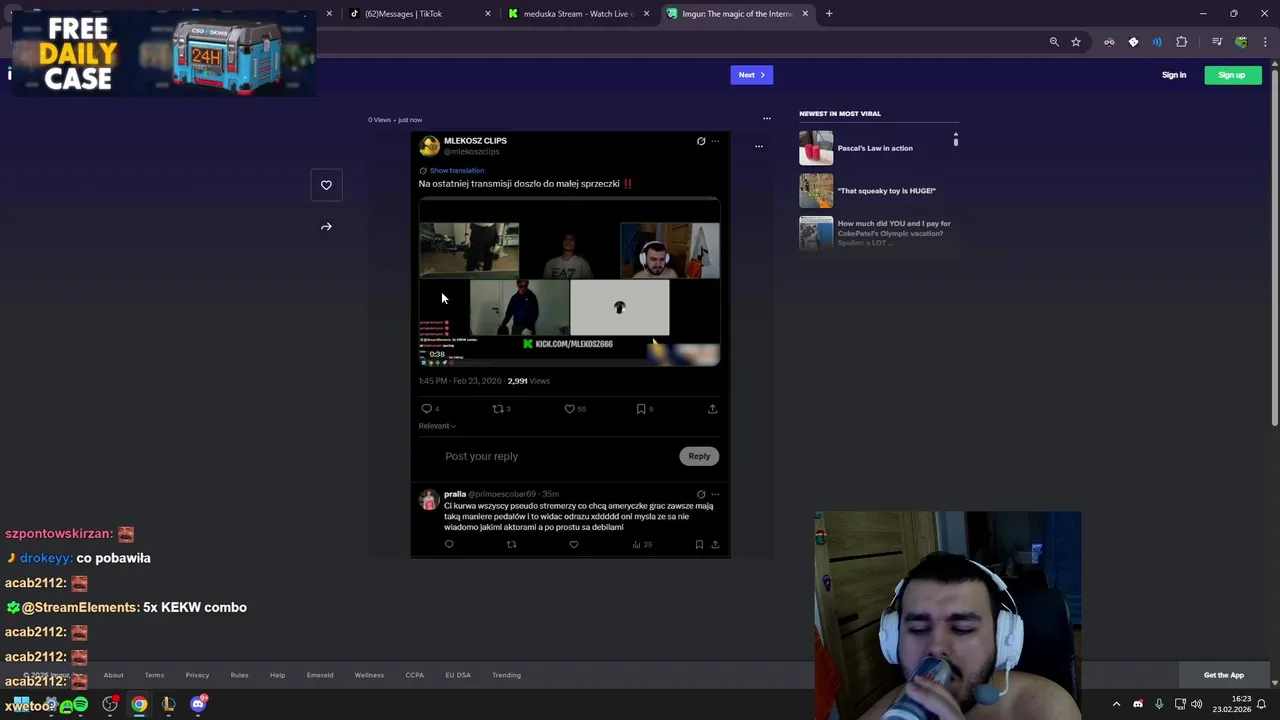Select the Imgur browser tab
Screen dimensions: 1280x720
[737, 14]
